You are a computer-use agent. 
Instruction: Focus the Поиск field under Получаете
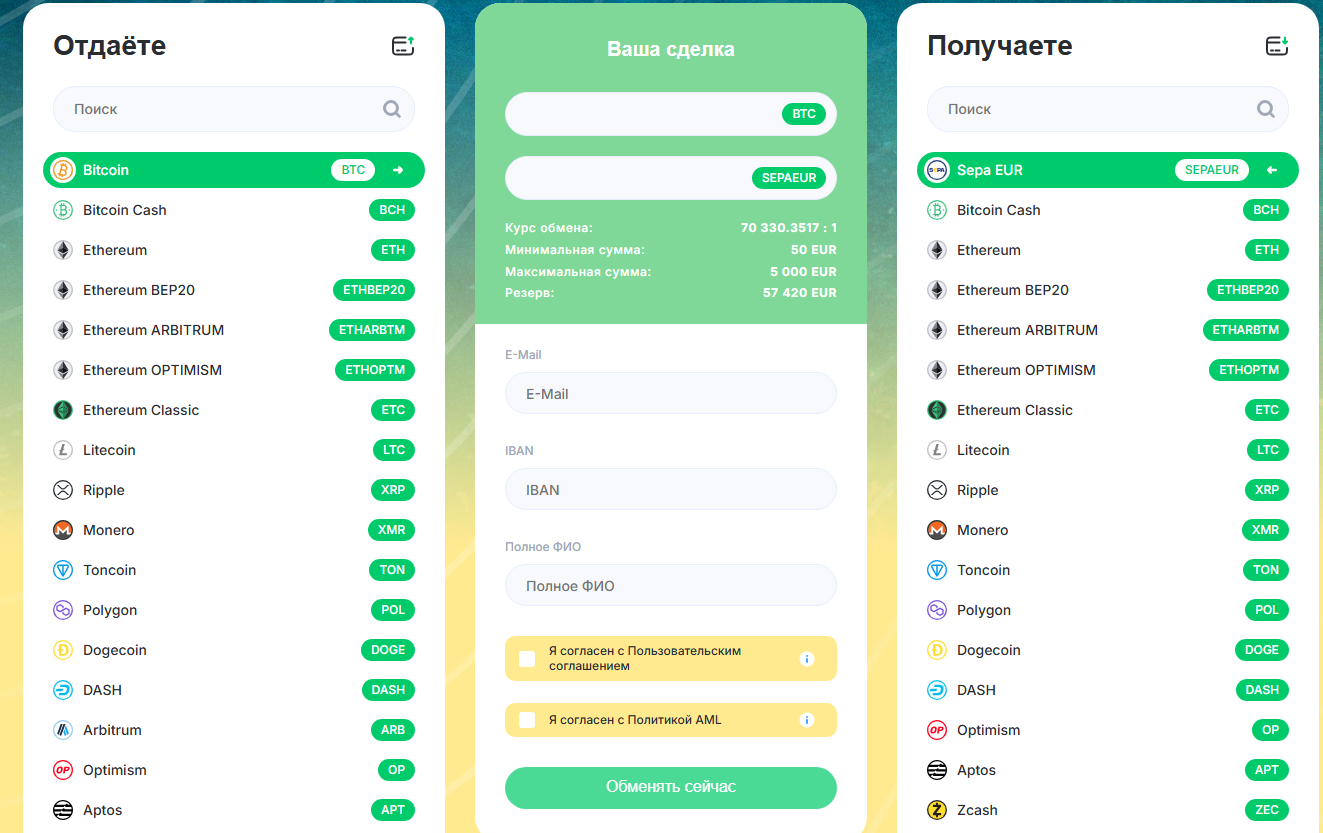coord(1108,109)
